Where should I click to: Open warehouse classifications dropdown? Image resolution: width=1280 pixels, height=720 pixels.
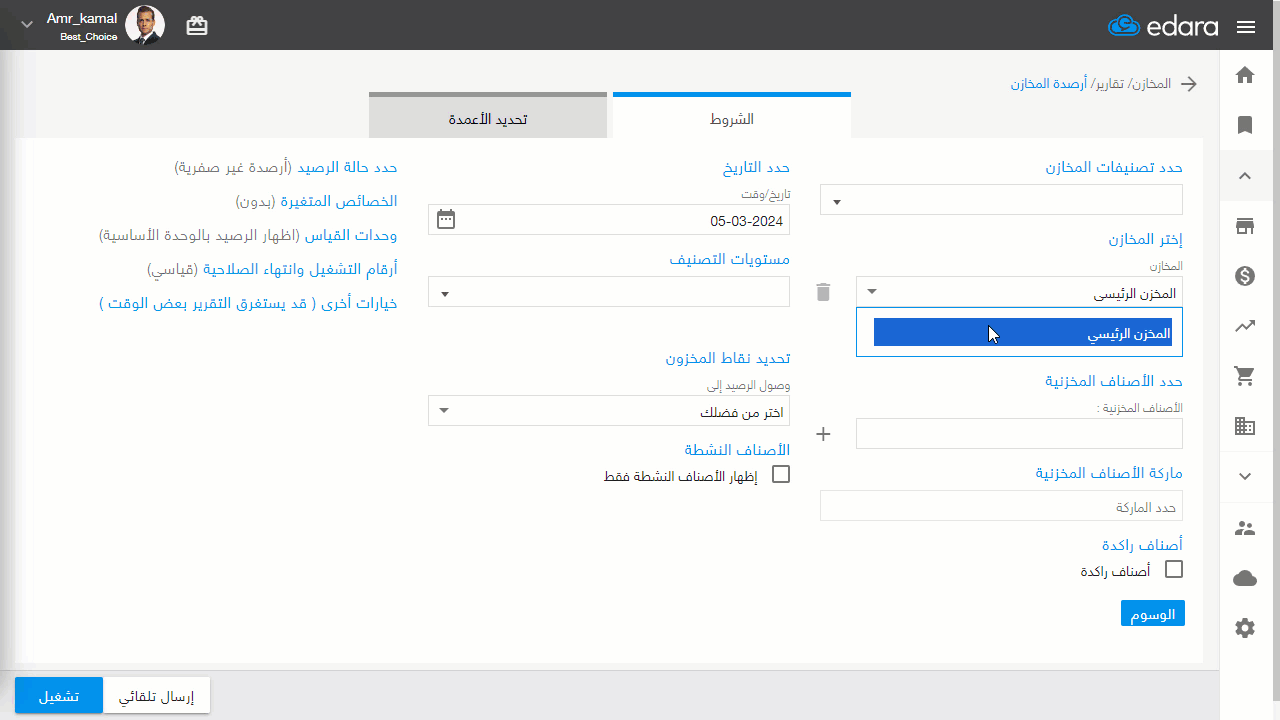[1001, 200]
